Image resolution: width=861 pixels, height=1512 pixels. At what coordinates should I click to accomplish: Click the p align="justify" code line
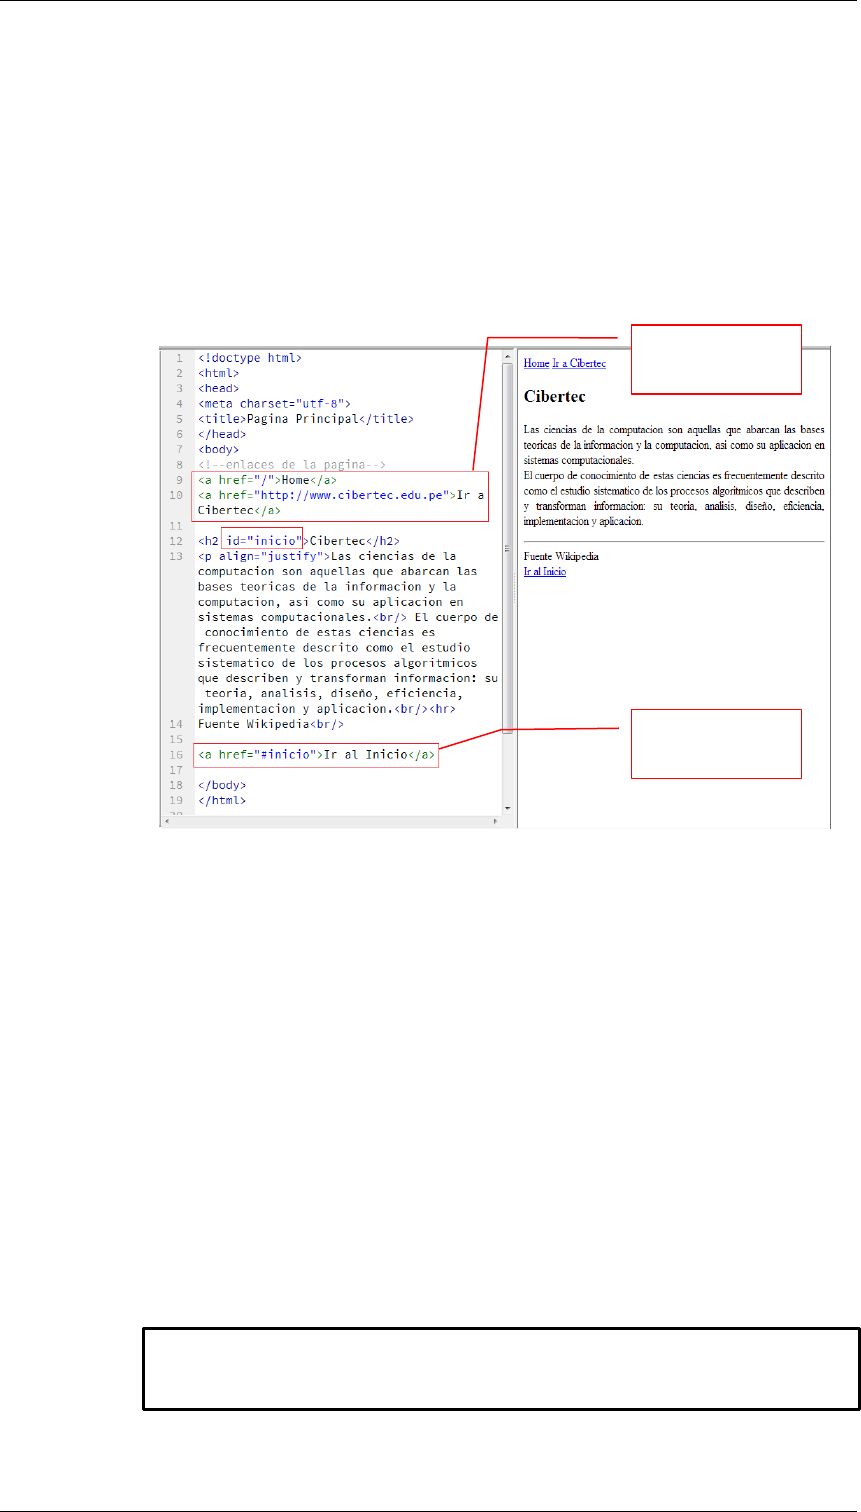pos(327,556)
